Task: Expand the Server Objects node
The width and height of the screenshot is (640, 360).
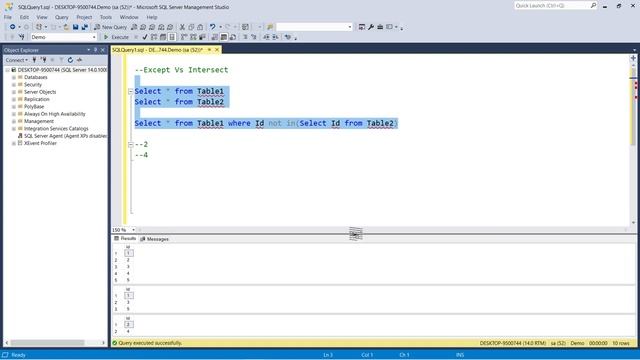Action: point(14,92)
